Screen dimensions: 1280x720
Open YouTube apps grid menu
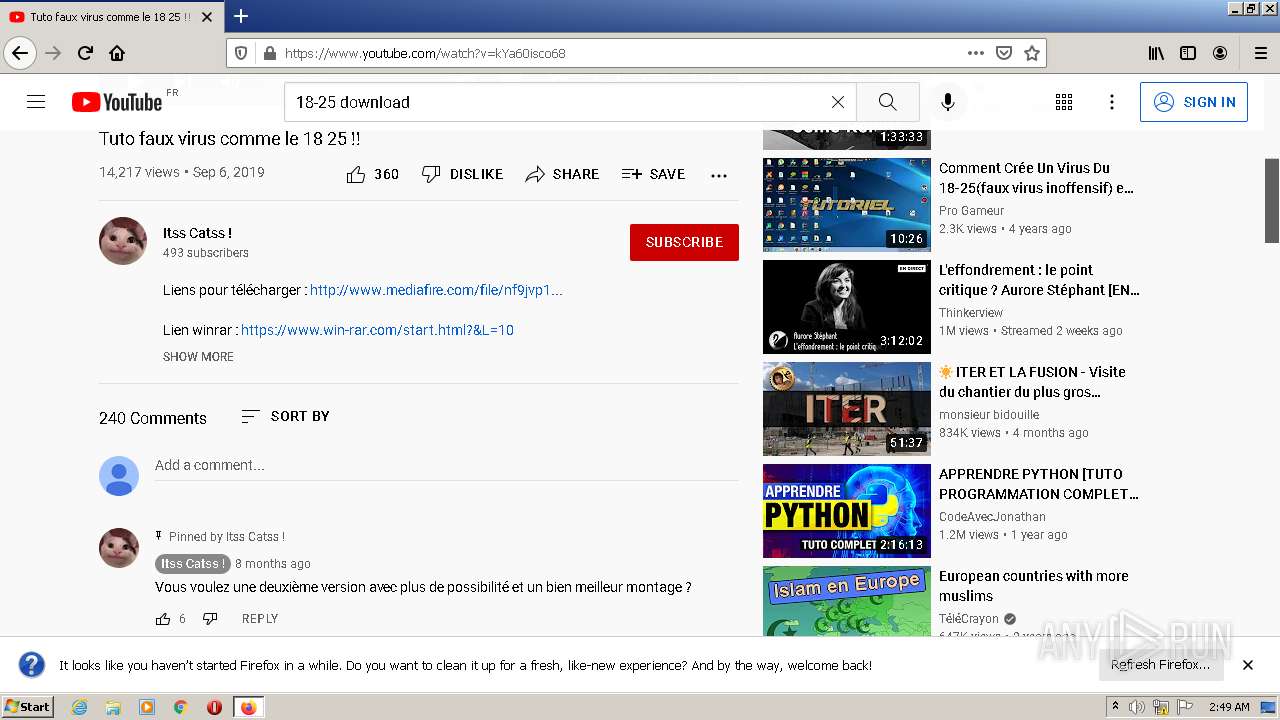[x=1064, y=102]
